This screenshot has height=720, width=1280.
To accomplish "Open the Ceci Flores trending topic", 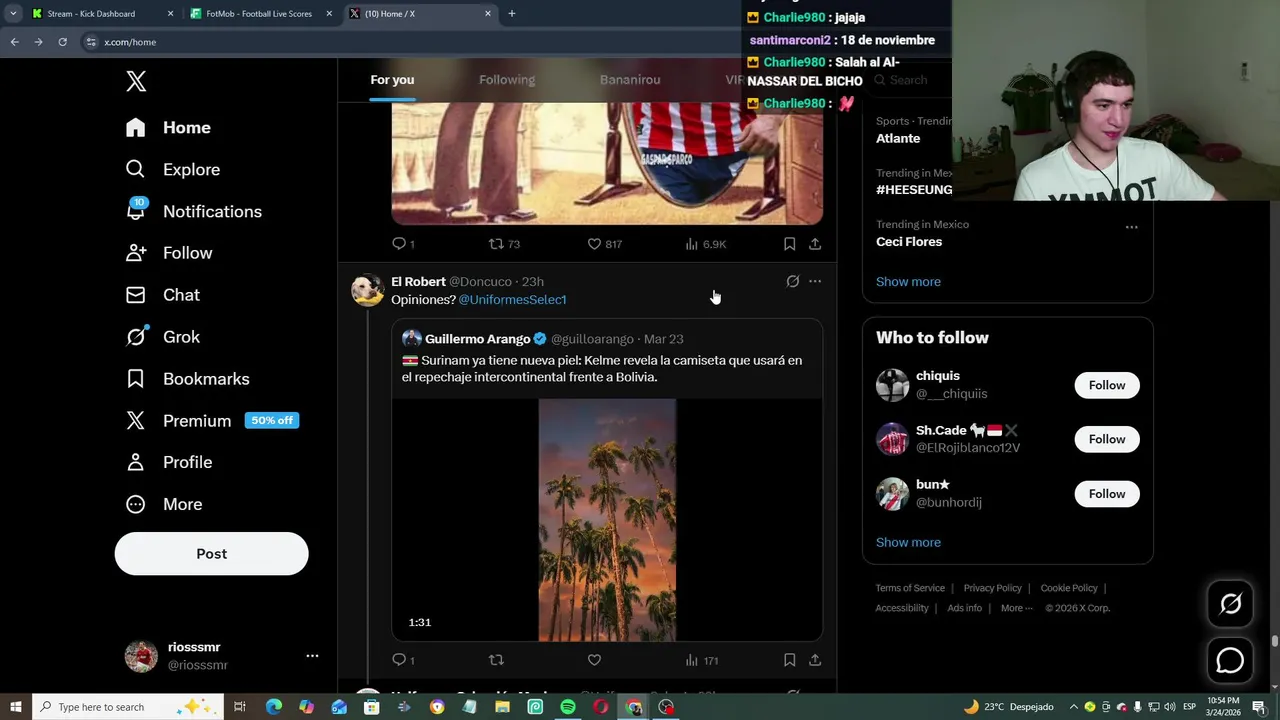I will pyautogui.click(x=909, y=242).
